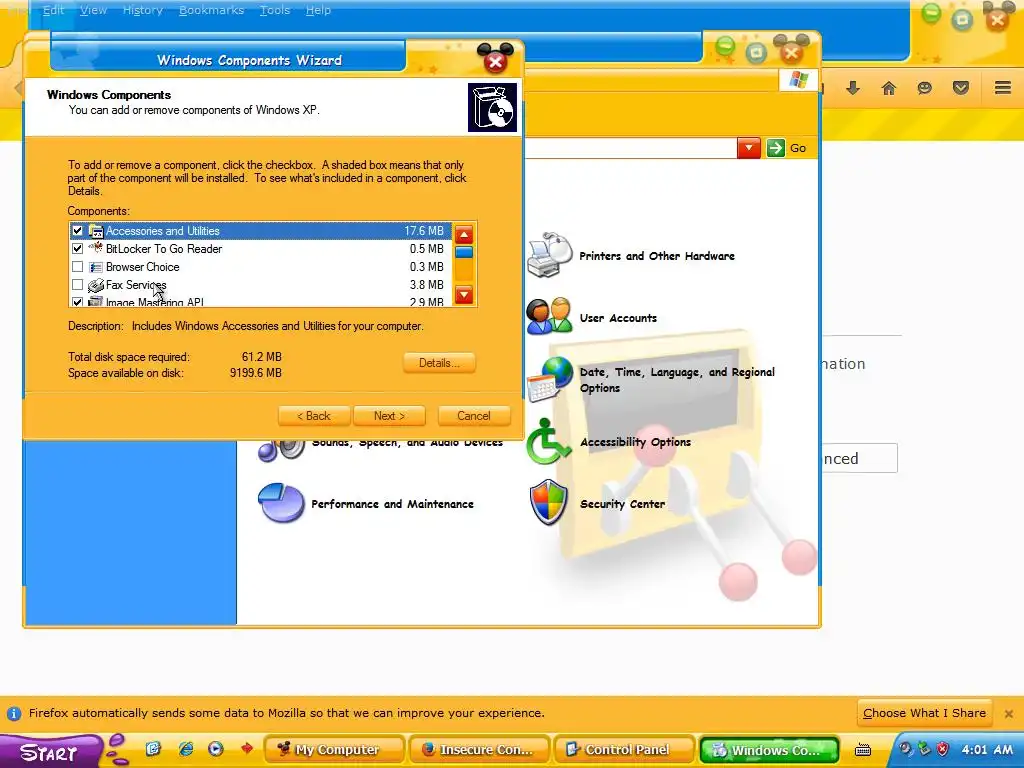Viewport: 1024px width, 768px height.
Task: Open the red address bar dropdown arrow
Action: [x=749, y=148]
